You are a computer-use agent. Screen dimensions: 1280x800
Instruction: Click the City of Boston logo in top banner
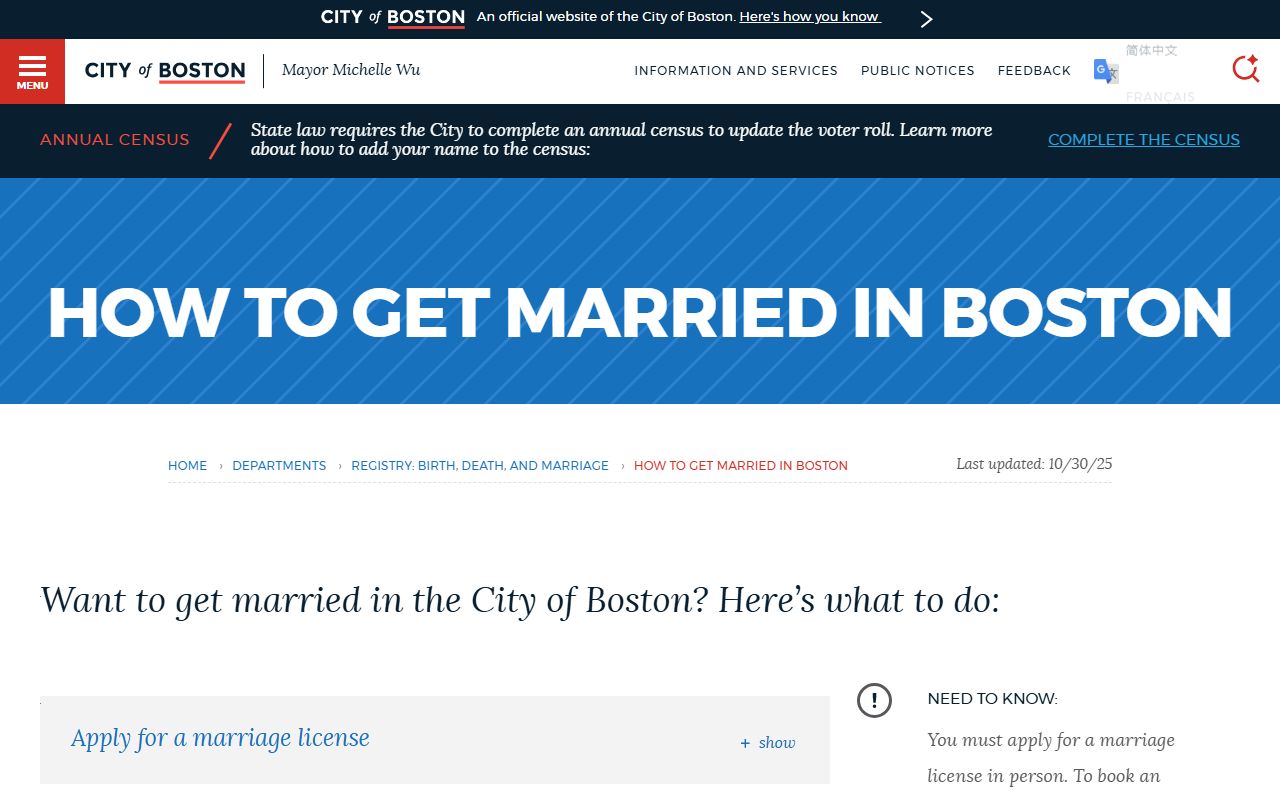[x=393, y=18]
